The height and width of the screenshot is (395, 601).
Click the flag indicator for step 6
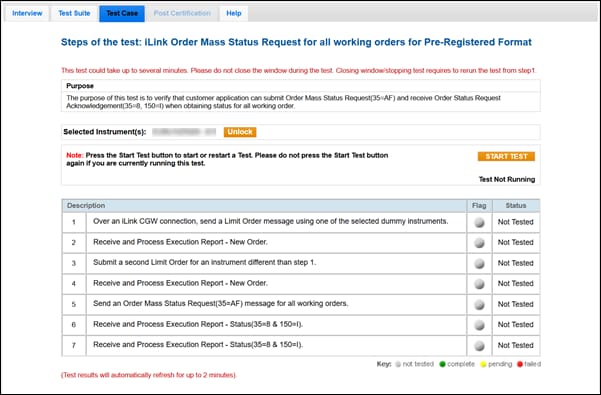pyautogui.click(x=479, y=325)
